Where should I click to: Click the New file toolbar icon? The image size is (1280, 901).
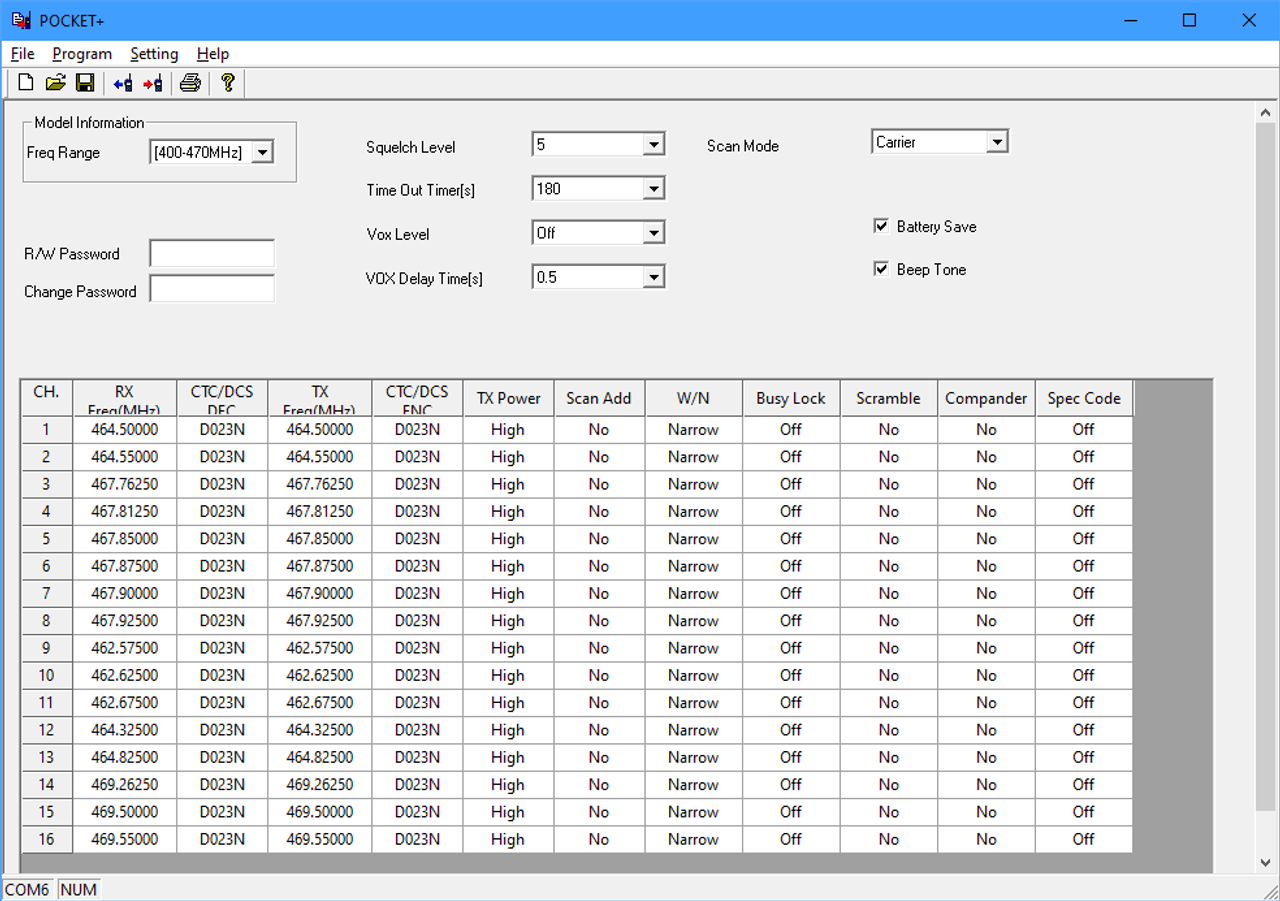pos(26,83)
